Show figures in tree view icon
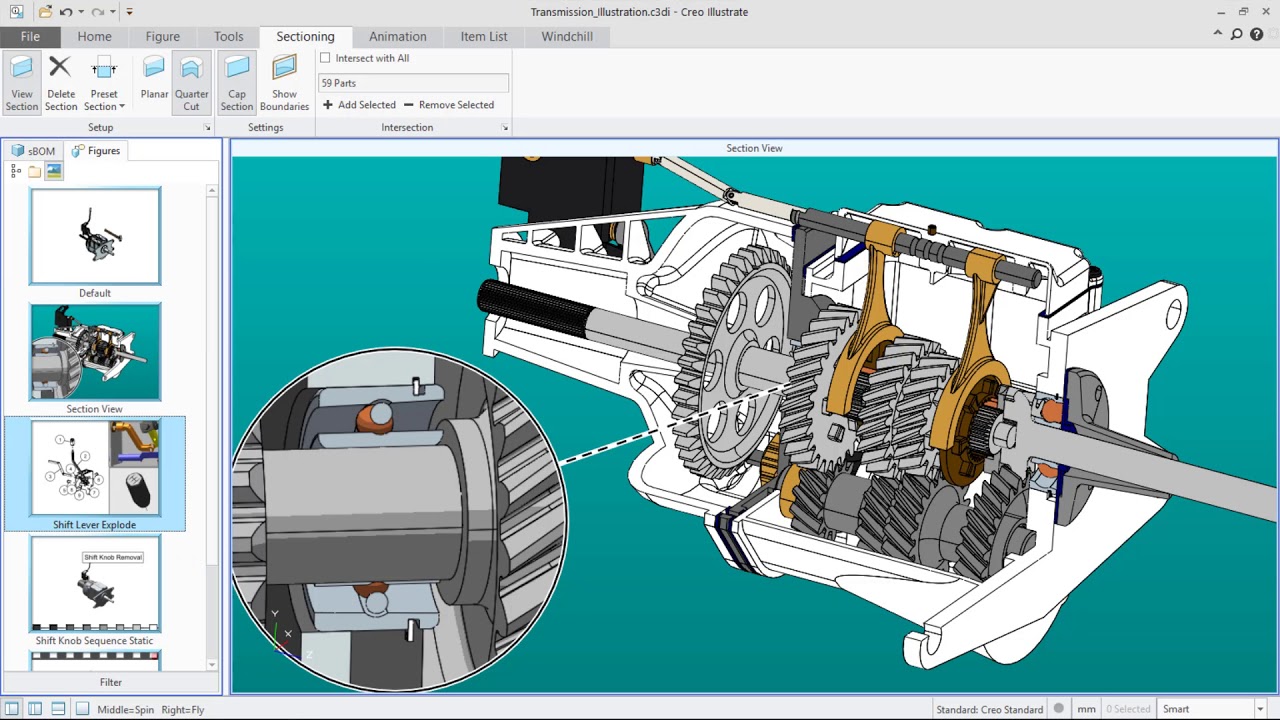The width and height of the screenshot is (1280, 720). coord(16,172)
